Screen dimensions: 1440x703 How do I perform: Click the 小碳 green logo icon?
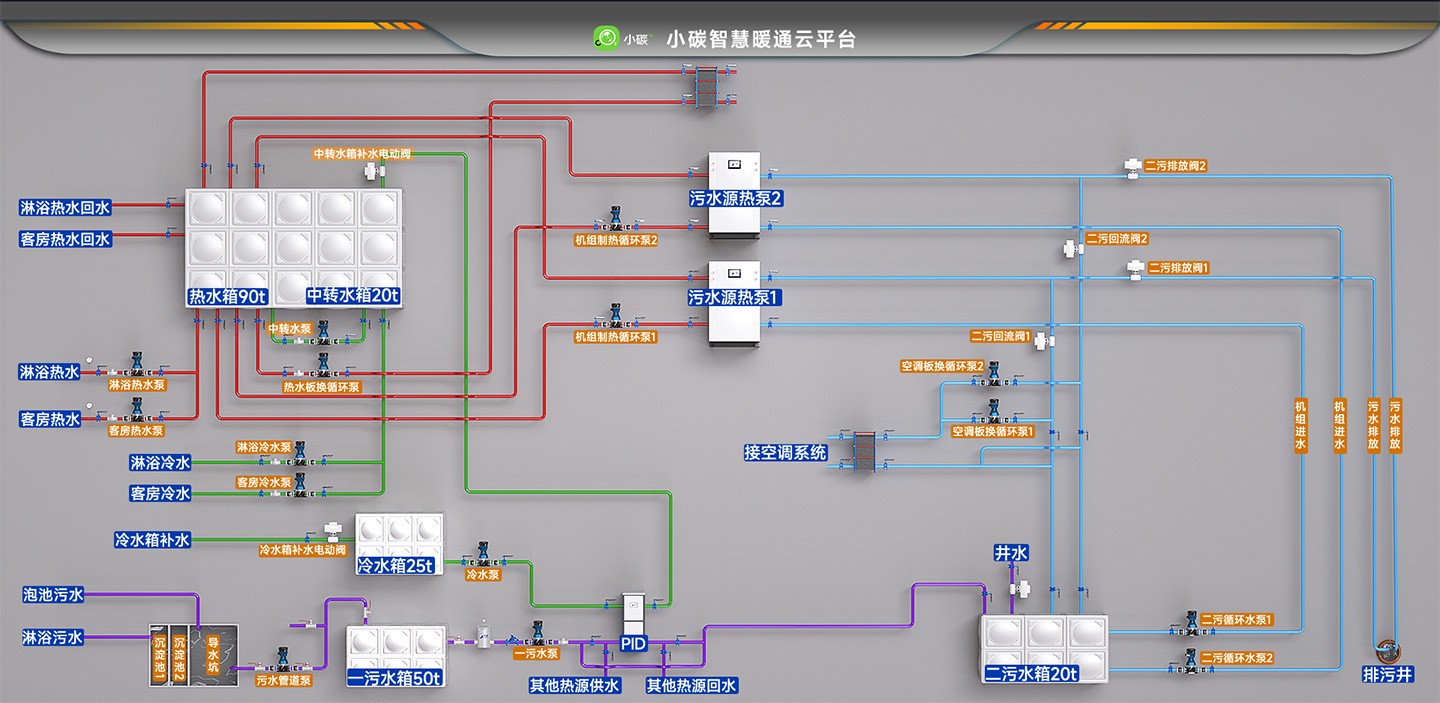[605, 39]
